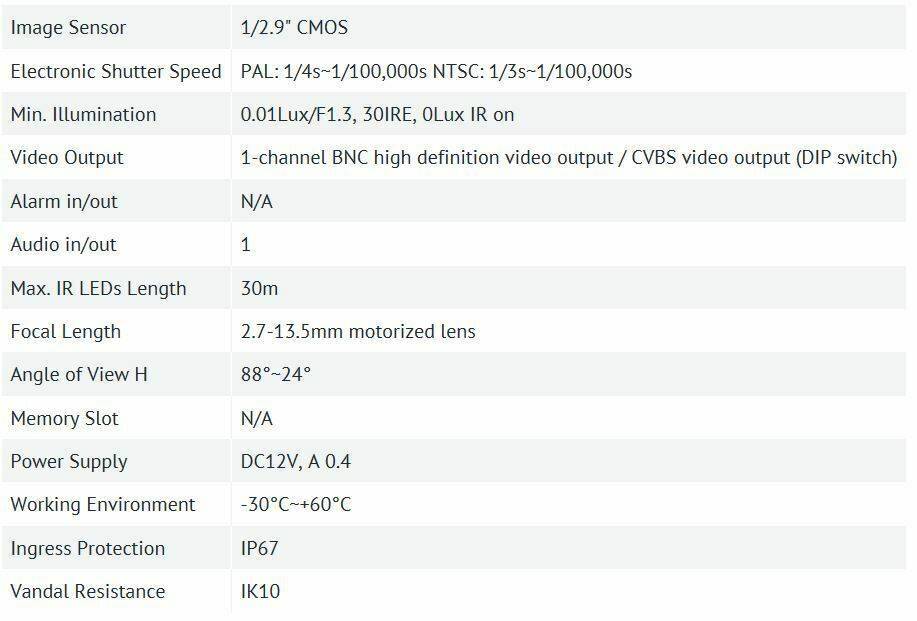Select the PAL/NTSC shutter speed value
Screen dimensions: 917x621
pyautogui.click(x=436, y=71)
